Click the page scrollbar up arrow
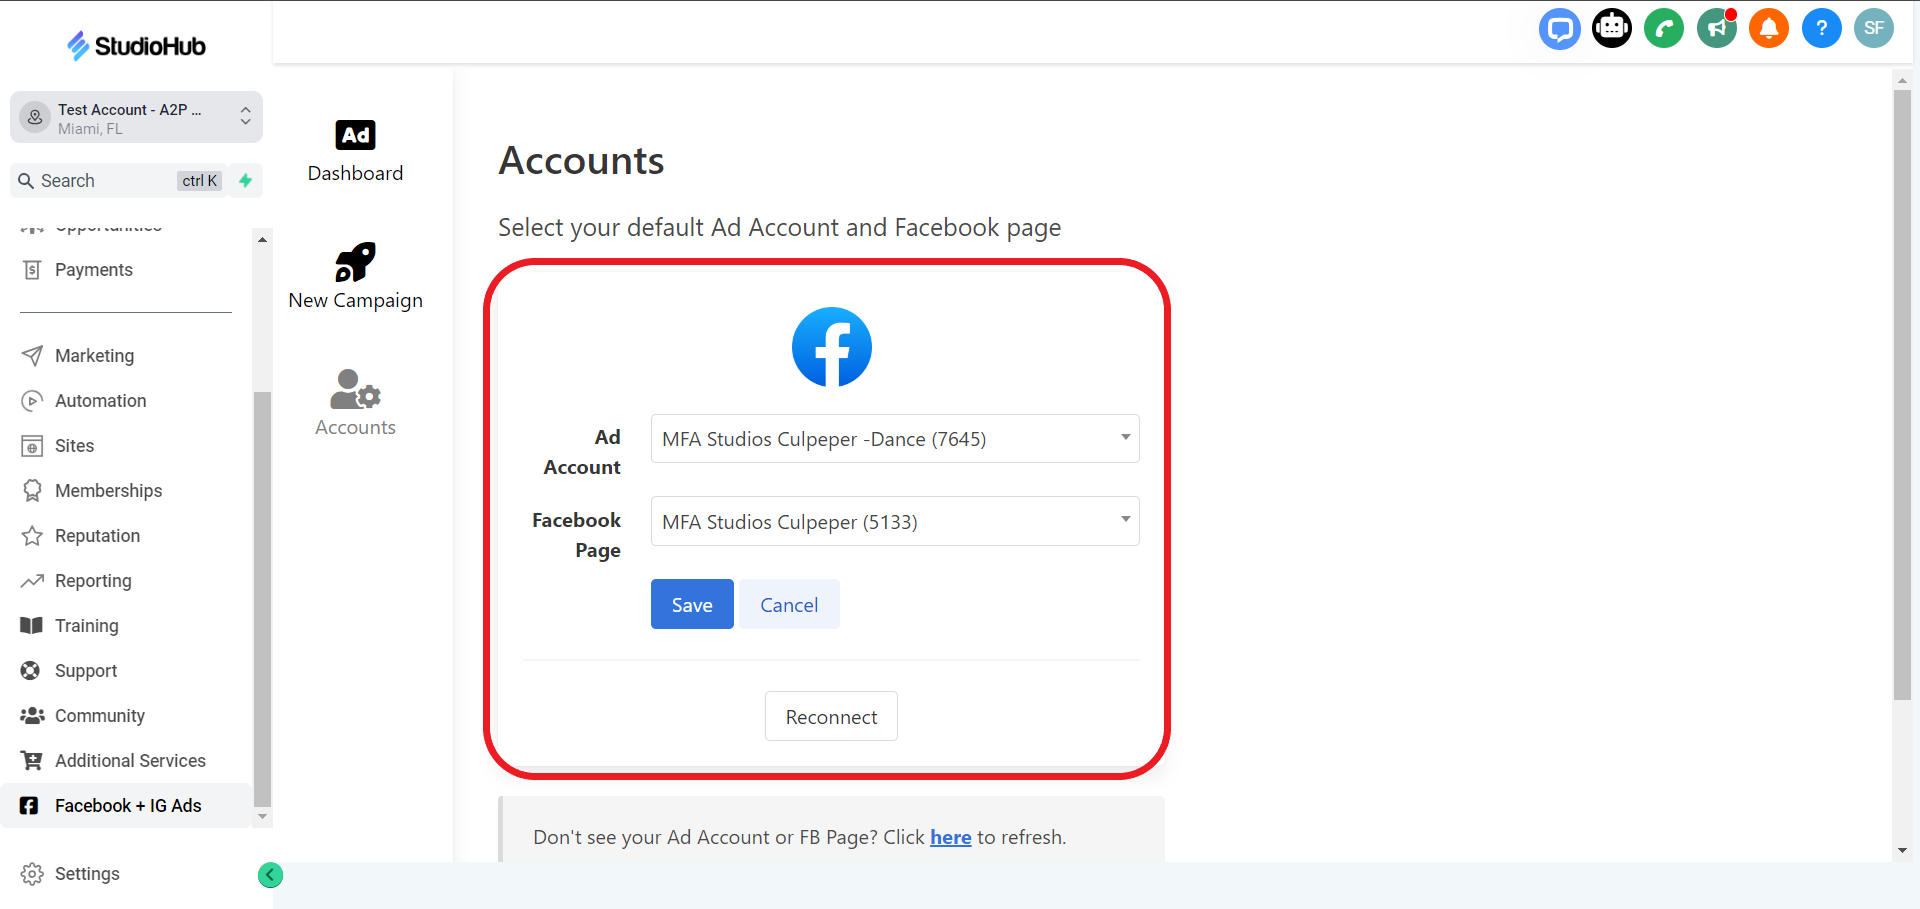The width and height of the screenshot is (1920, 909). (1902, 80)
